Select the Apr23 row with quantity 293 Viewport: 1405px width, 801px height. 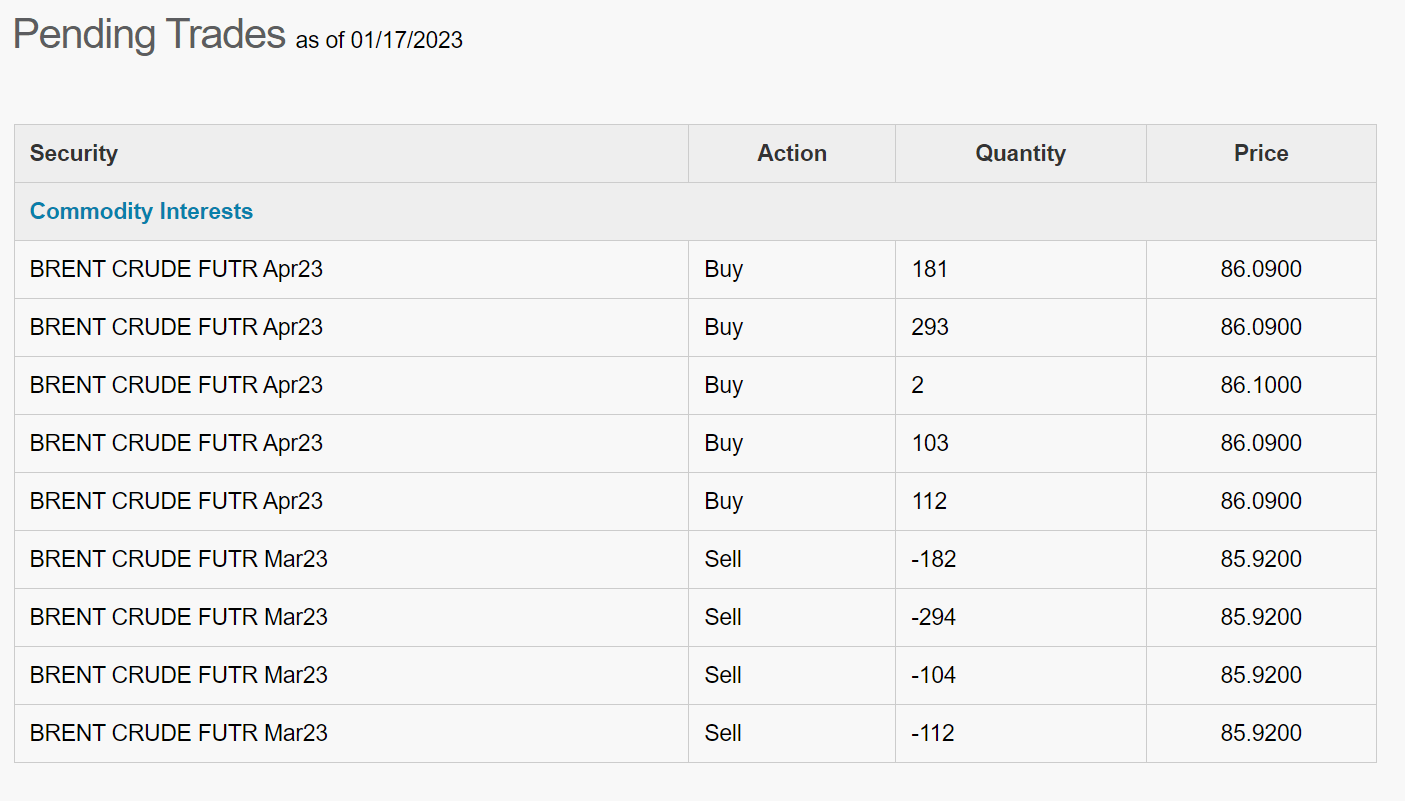[x=176, y=327]
